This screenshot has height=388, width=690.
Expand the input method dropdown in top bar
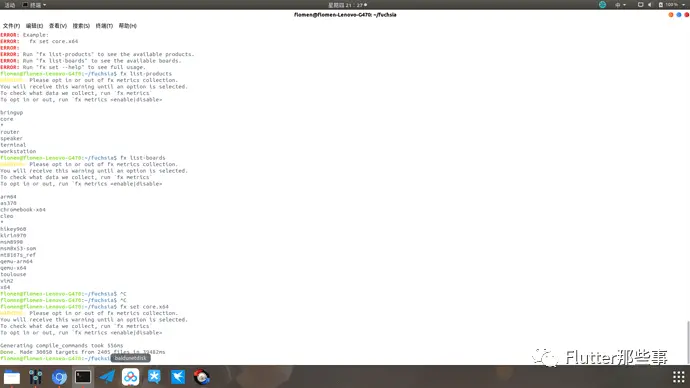(x=620, y=4)
